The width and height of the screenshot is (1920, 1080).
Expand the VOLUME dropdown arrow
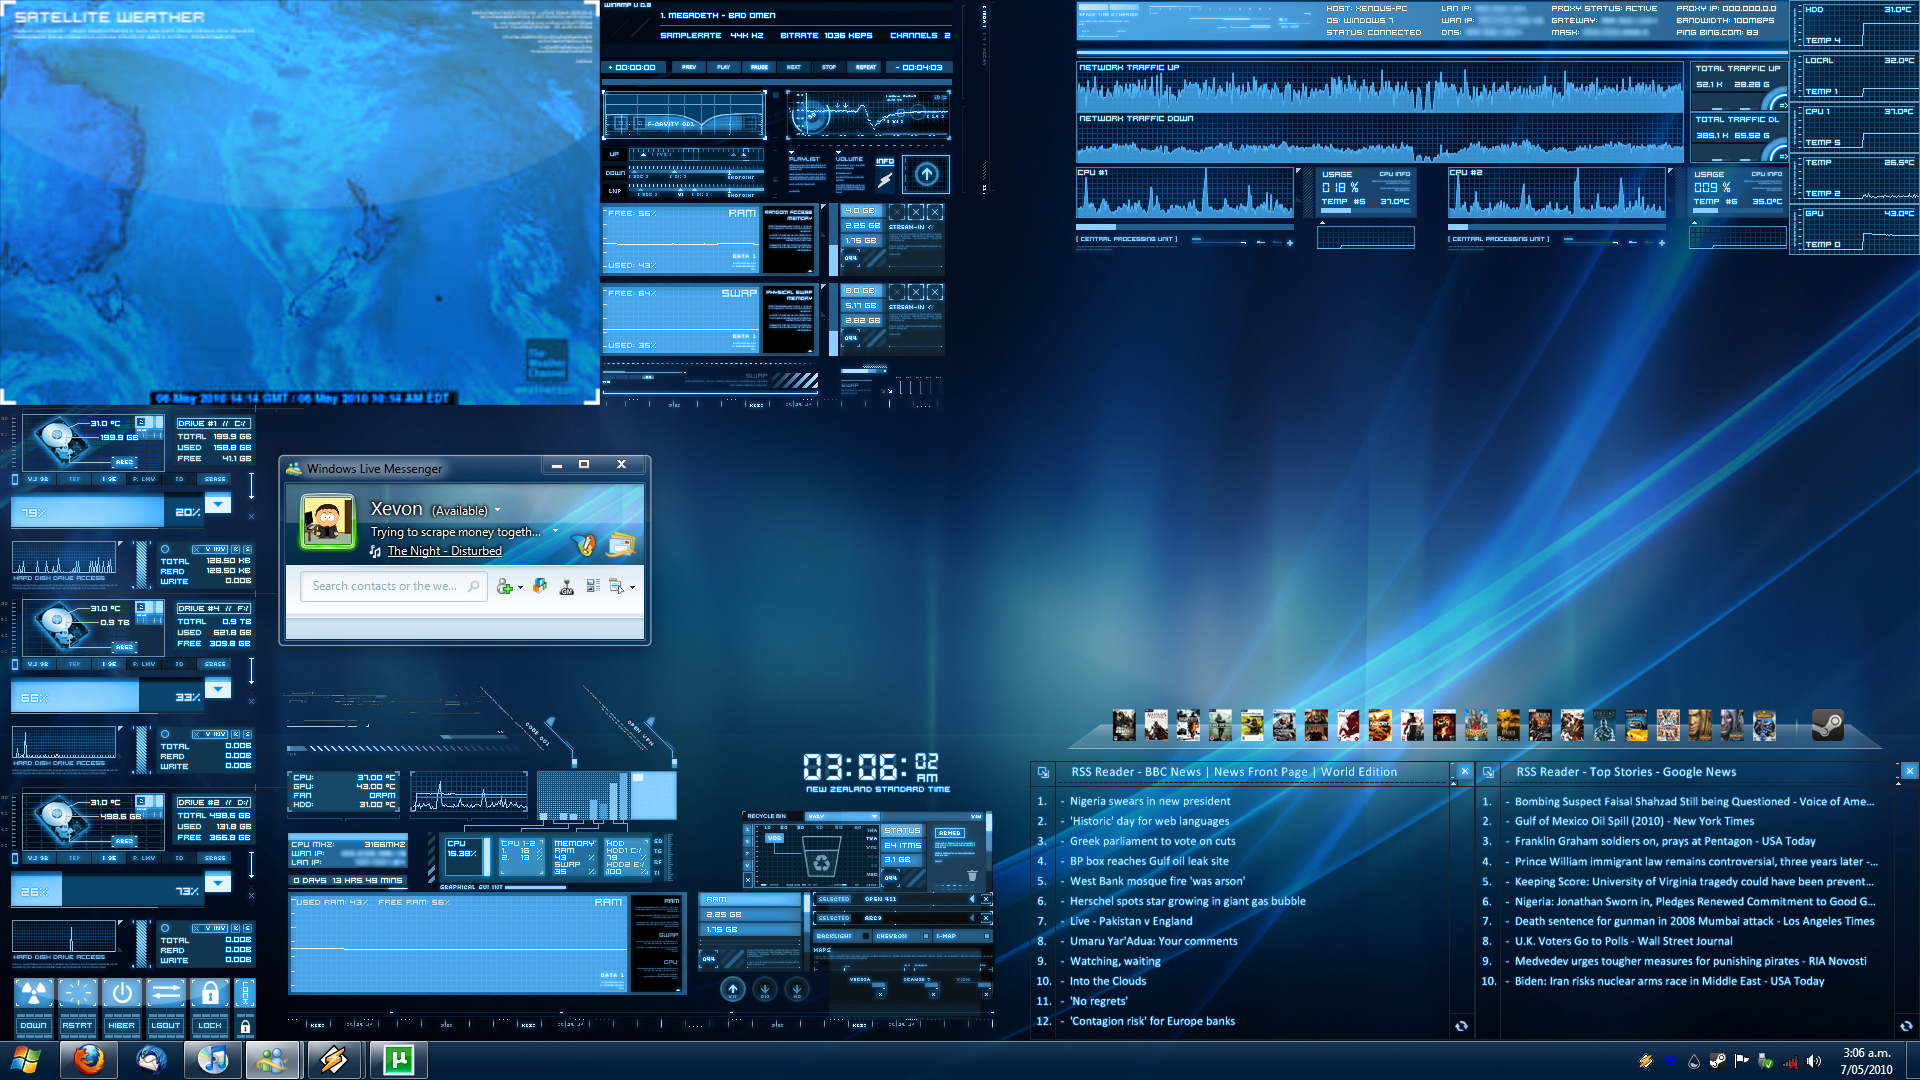point(838,153)
